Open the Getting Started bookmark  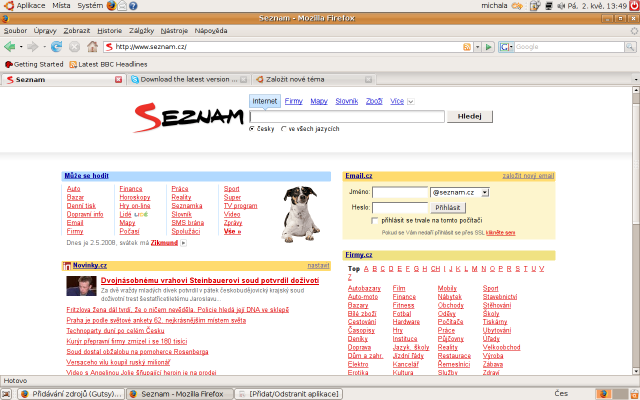(34, 64)
